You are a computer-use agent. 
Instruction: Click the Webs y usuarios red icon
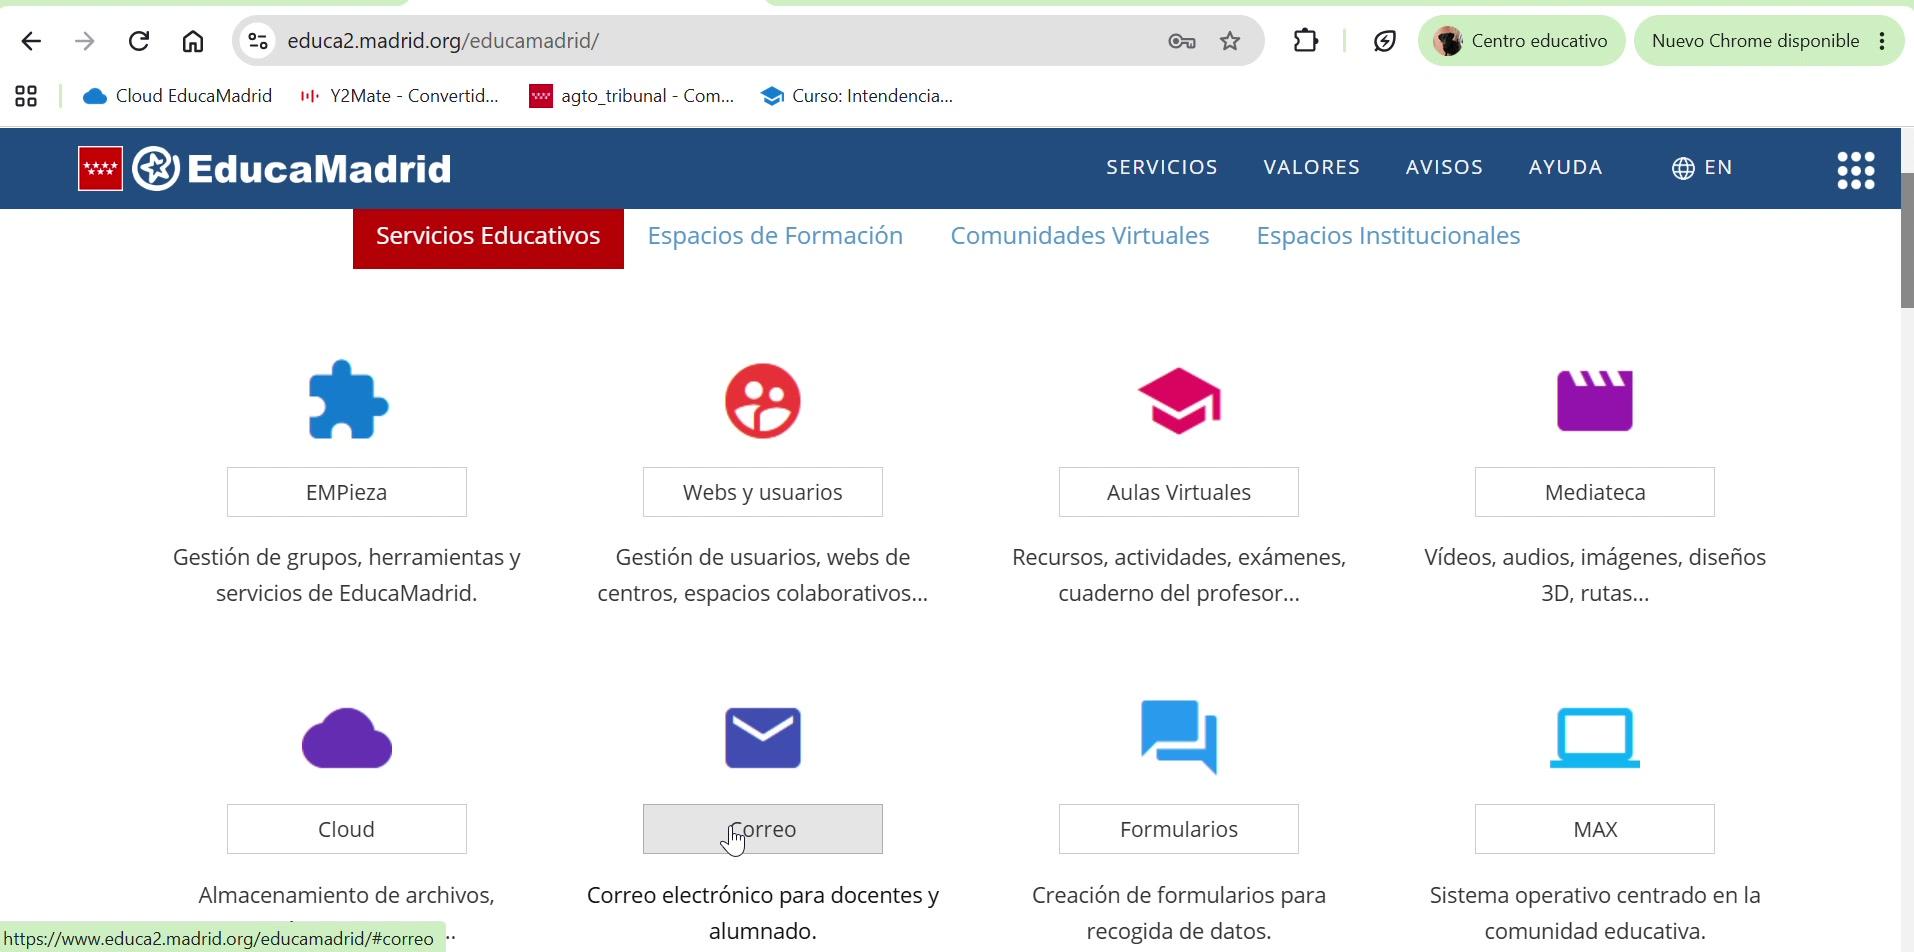coord(763,401)
